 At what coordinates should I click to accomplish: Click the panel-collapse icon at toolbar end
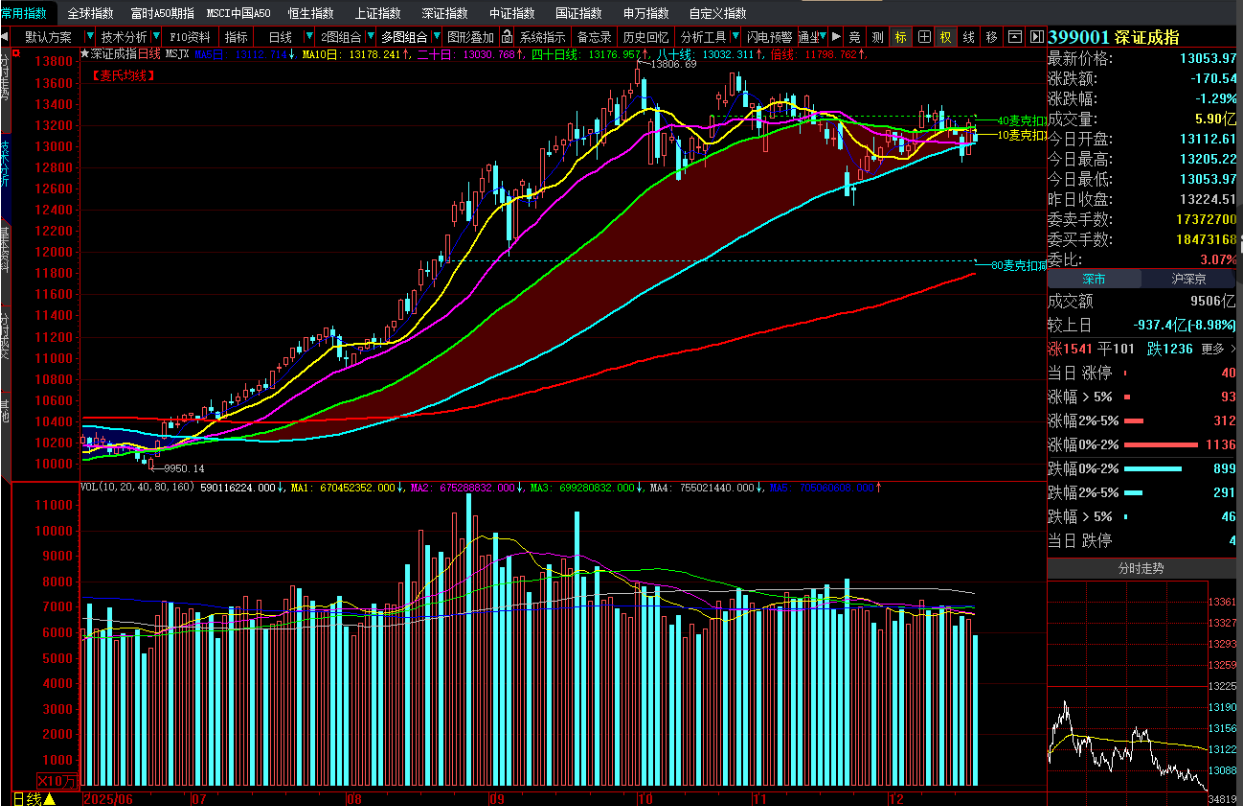click(x=1036, y=37)
